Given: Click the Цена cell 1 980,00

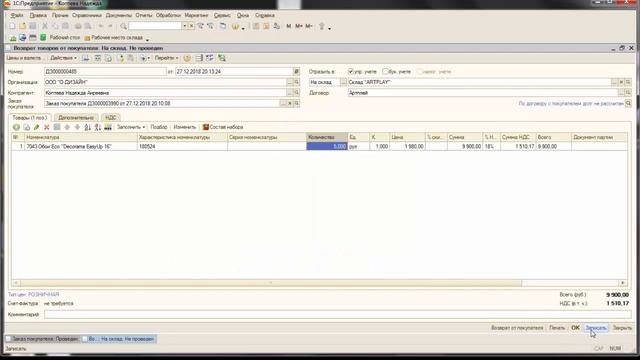Looking at the screenshot, I should (x=407, y=146).
